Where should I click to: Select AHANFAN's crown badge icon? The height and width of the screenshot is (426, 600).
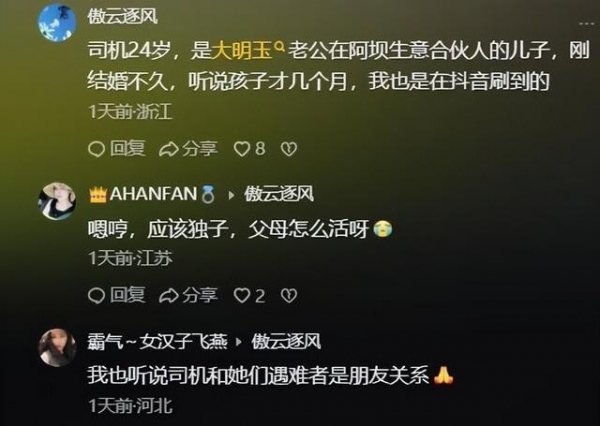(x=98, y=195)
